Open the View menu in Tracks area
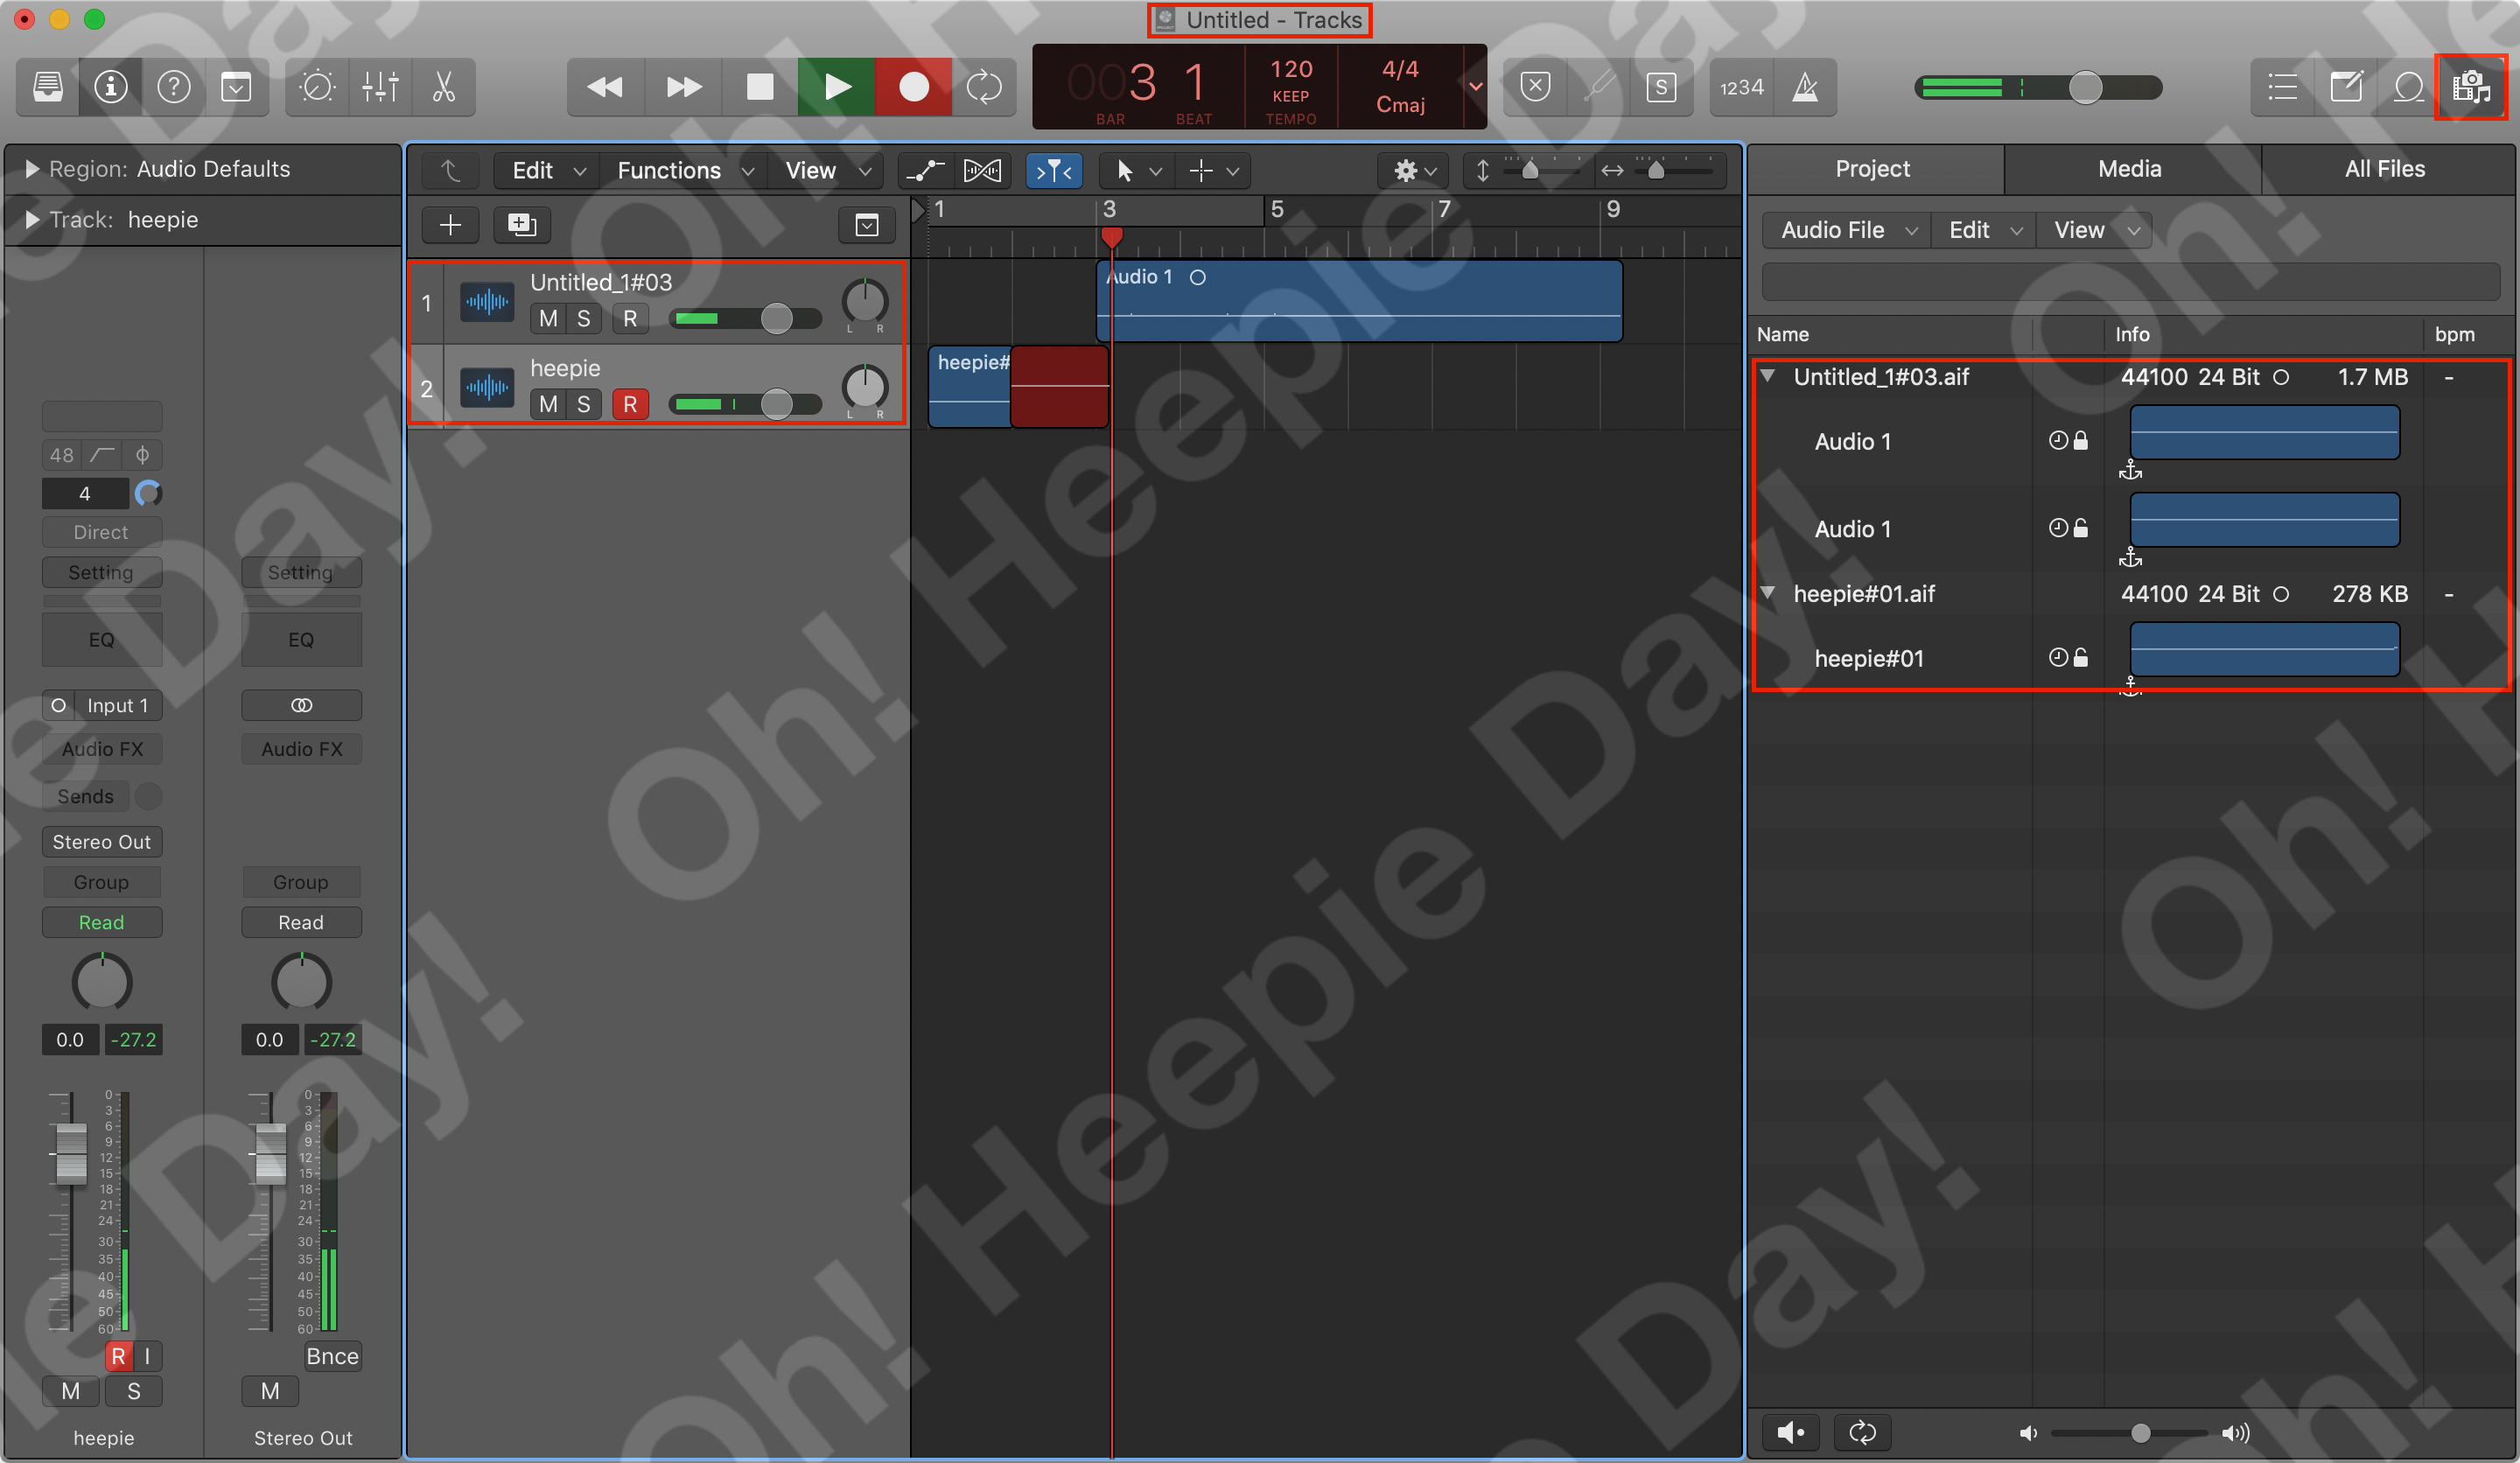 click(x=826, y=171)
